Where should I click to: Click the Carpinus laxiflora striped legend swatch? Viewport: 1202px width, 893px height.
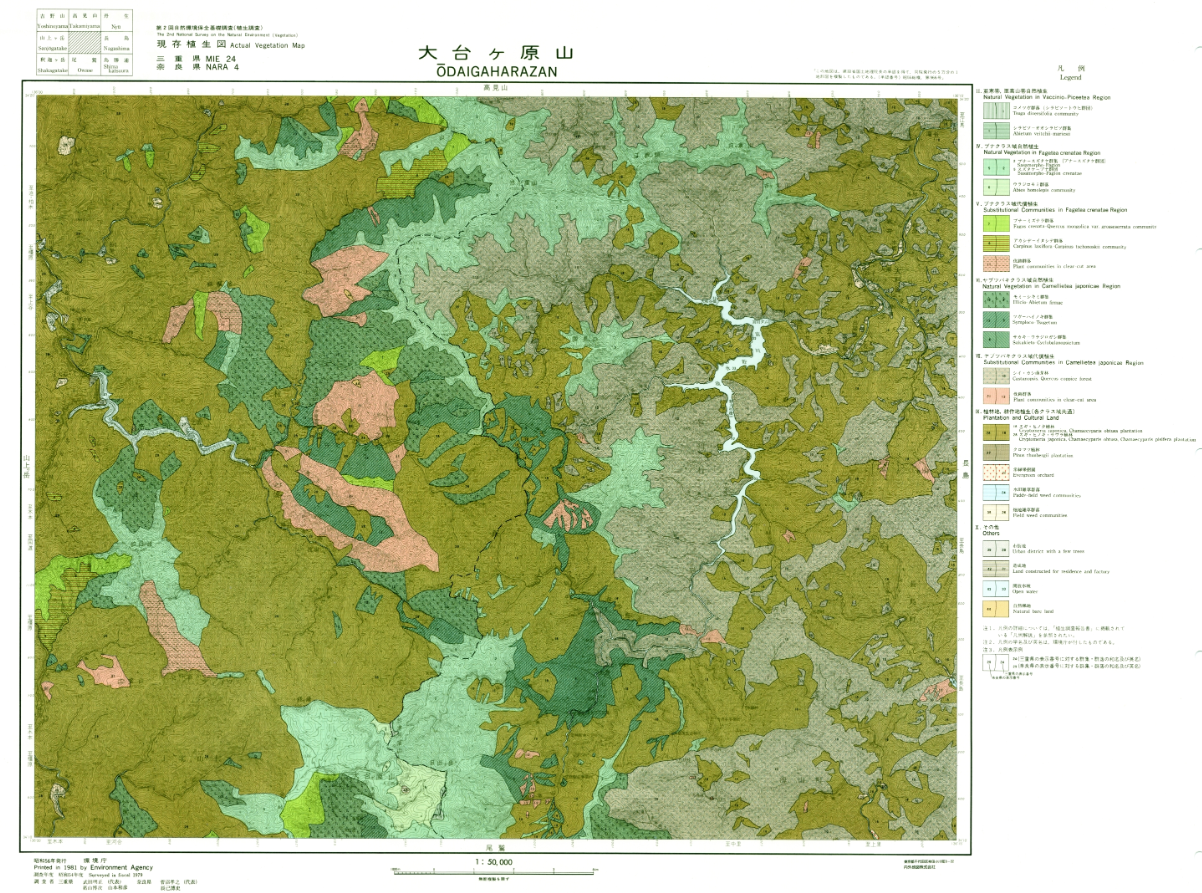click(x=994, y=244)
